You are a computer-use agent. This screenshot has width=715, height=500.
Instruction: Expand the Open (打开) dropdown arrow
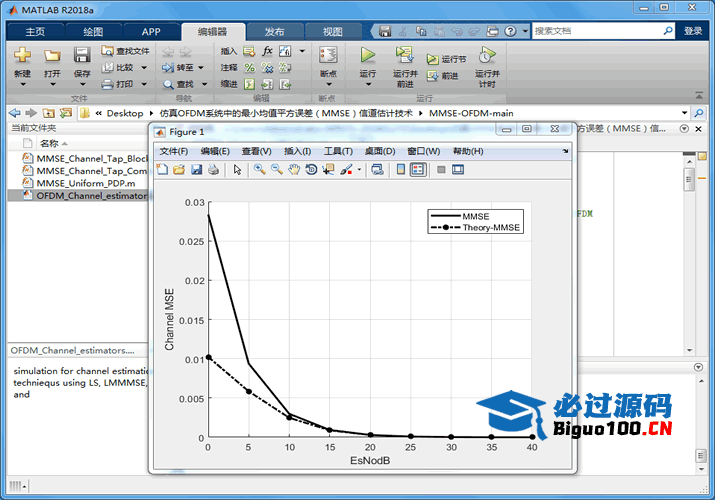tap(52, 84)
